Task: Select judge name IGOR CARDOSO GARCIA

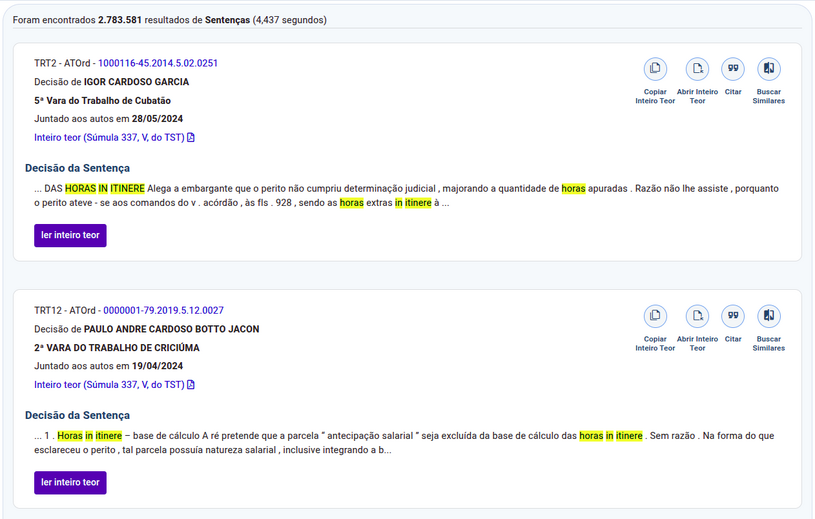Action: pyautogui.click(x=136, y=82)
